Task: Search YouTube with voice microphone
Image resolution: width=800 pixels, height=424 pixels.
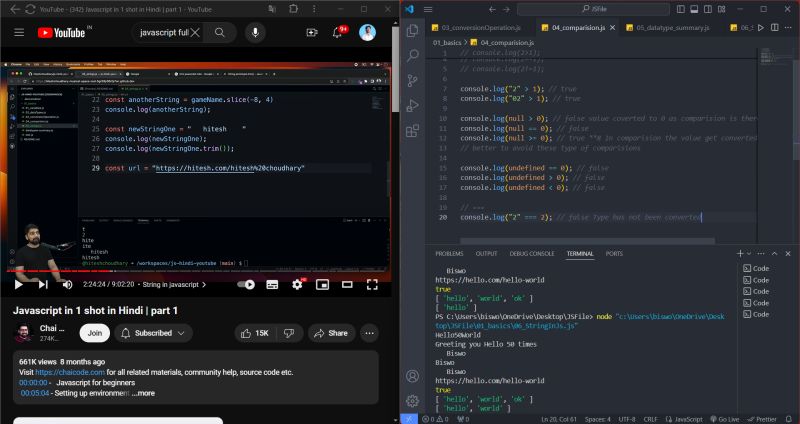Action: [256, 33]
